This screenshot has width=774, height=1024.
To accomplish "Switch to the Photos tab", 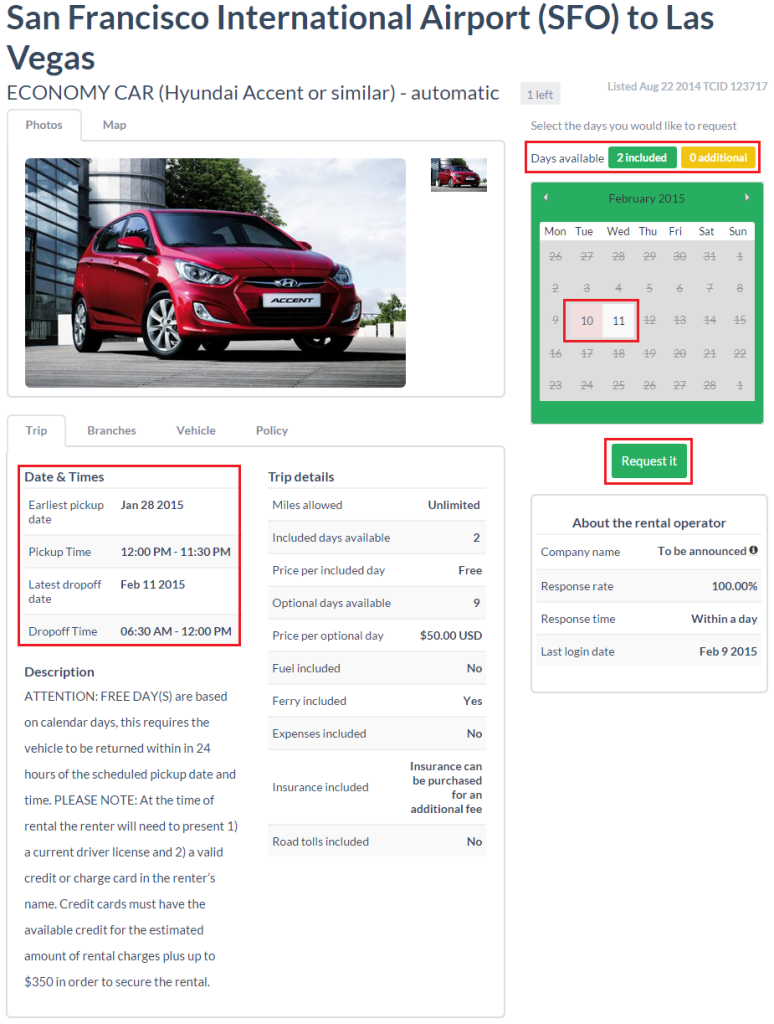I will pos(44,125).
